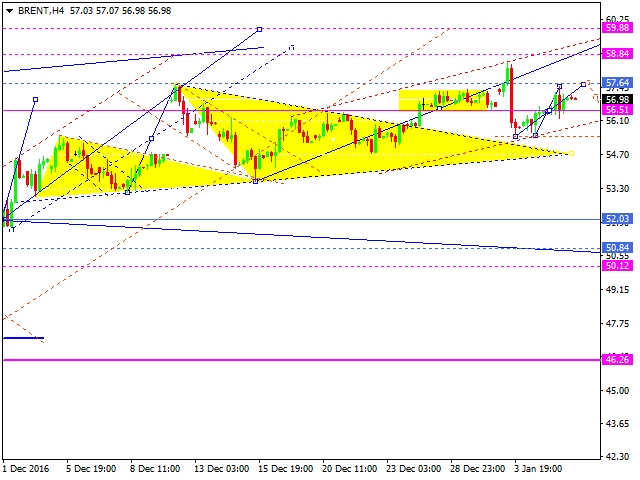The width and height of the screenshot is (640, 480).
Task: Select the OHLC values 57.03 57.07 56.98 56.98
Action: coord(120,11)
